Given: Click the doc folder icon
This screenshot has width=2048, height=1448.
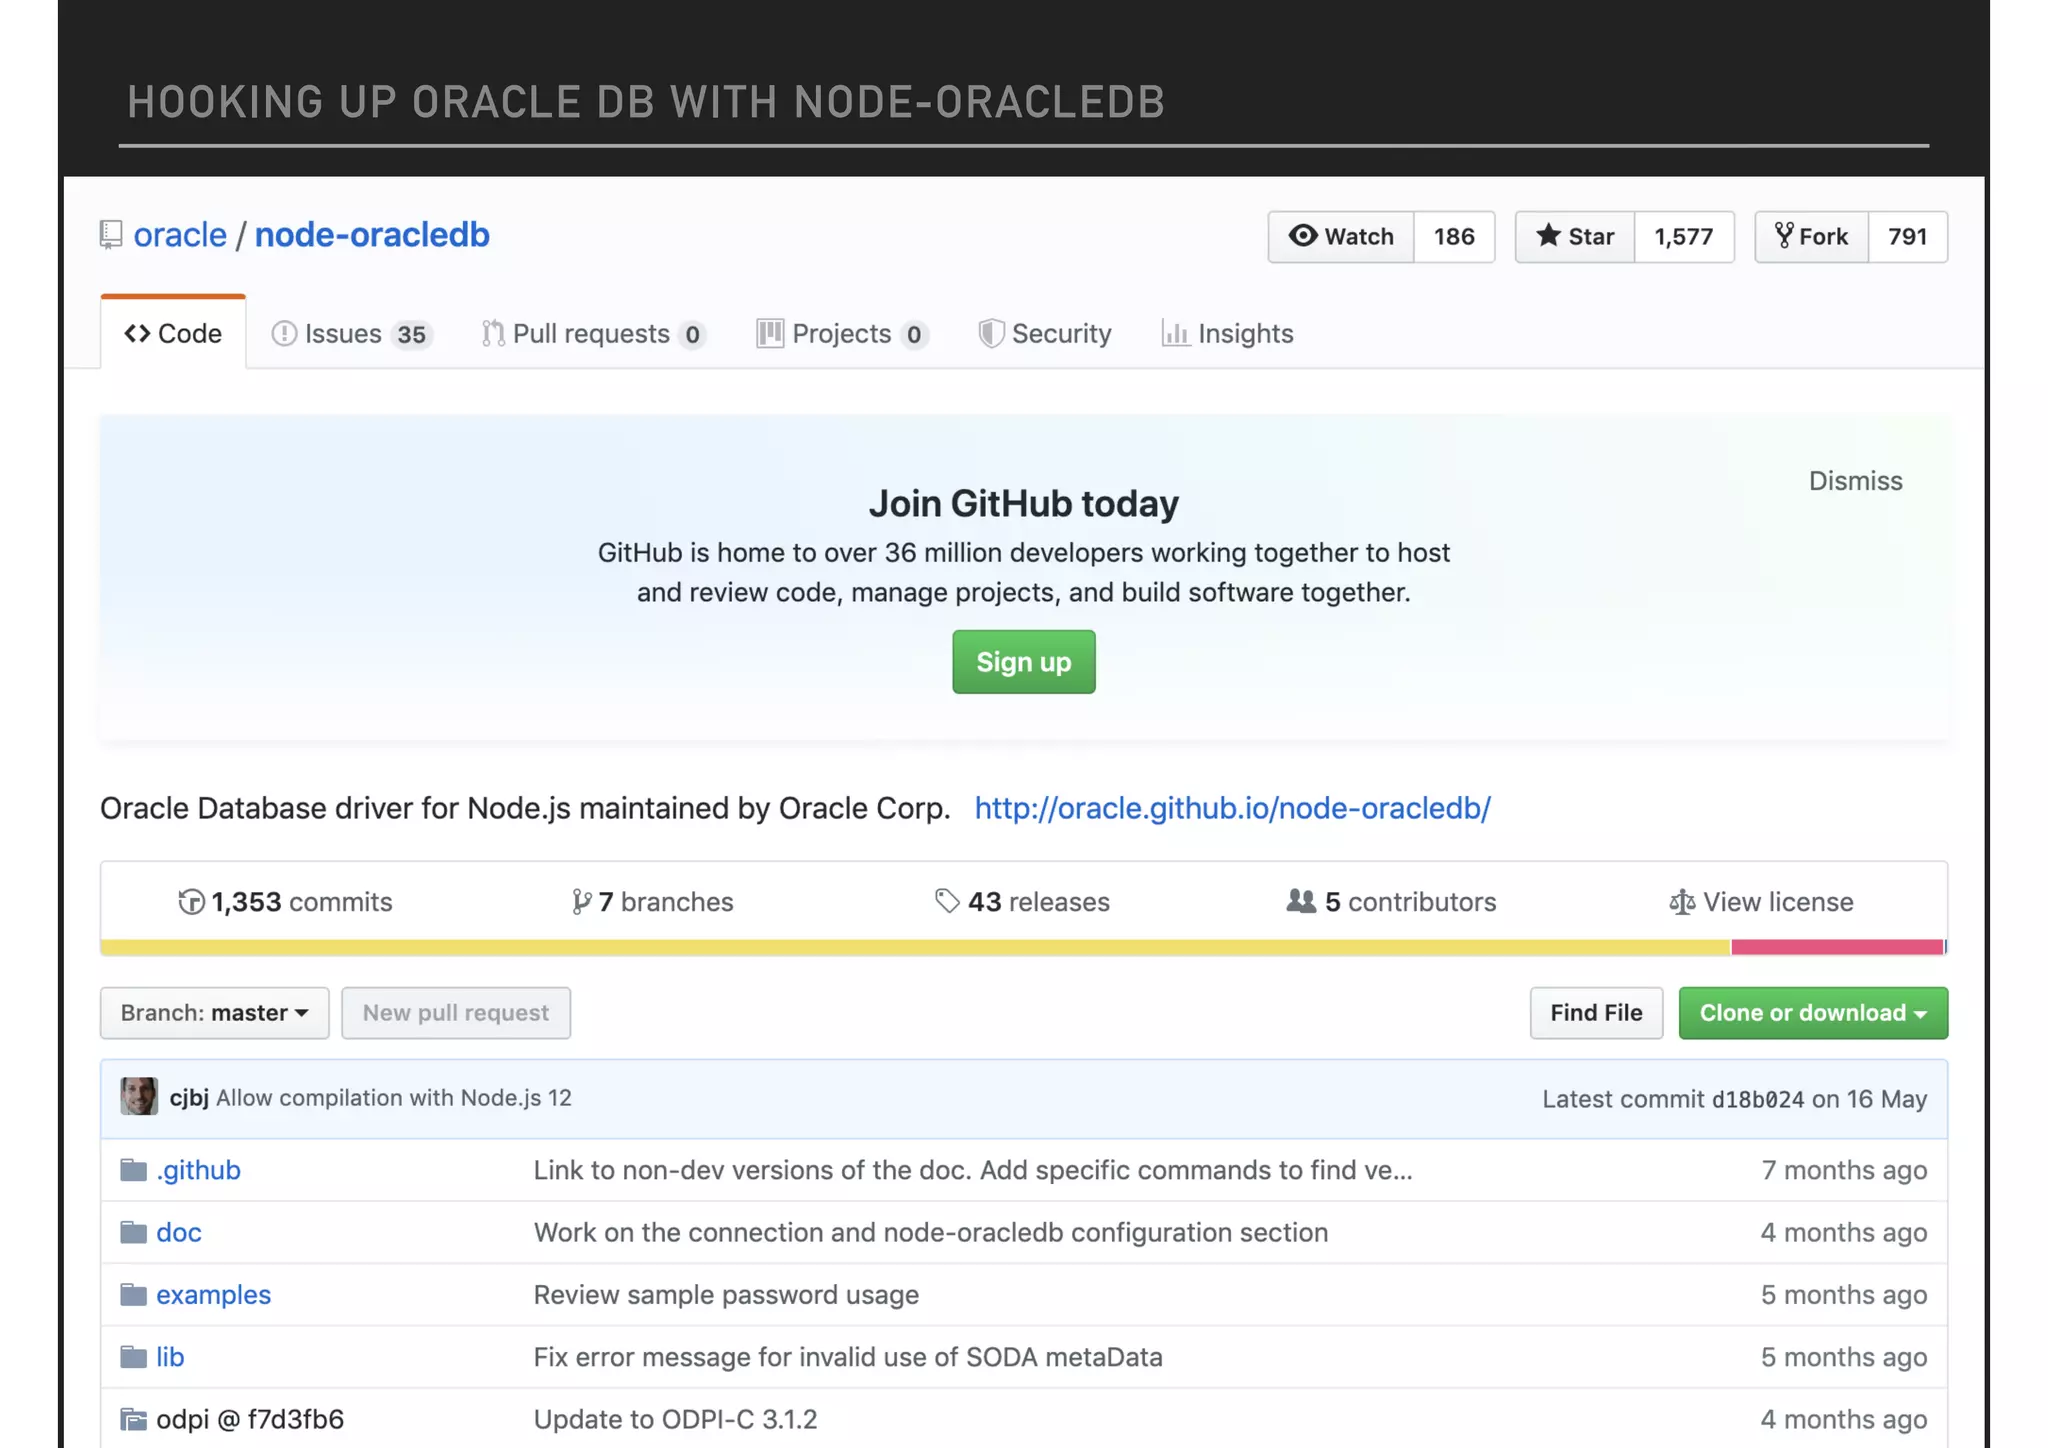Looking at the screenshot, I should click(134, 1232).
